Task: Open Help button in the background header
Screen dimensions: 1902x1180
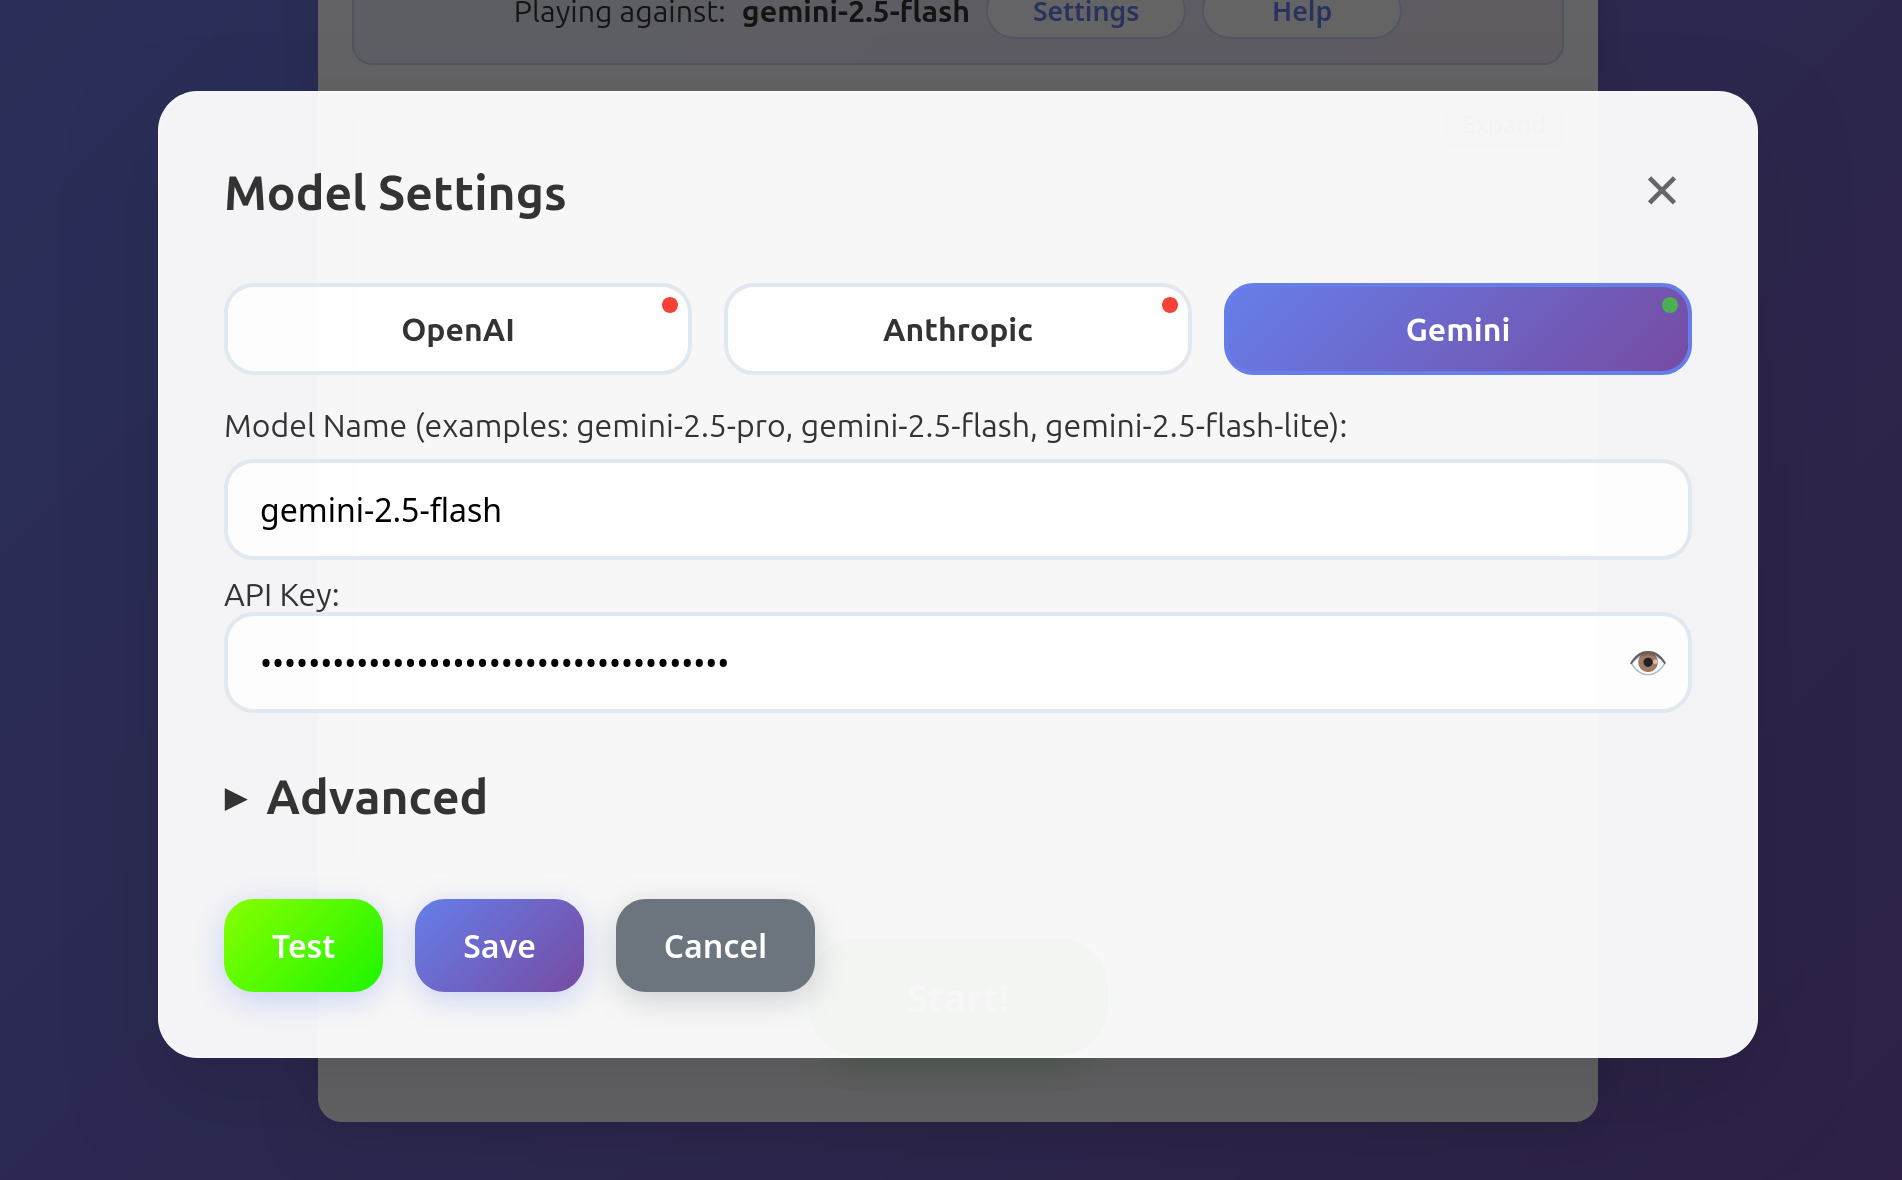Action: 1301,14
